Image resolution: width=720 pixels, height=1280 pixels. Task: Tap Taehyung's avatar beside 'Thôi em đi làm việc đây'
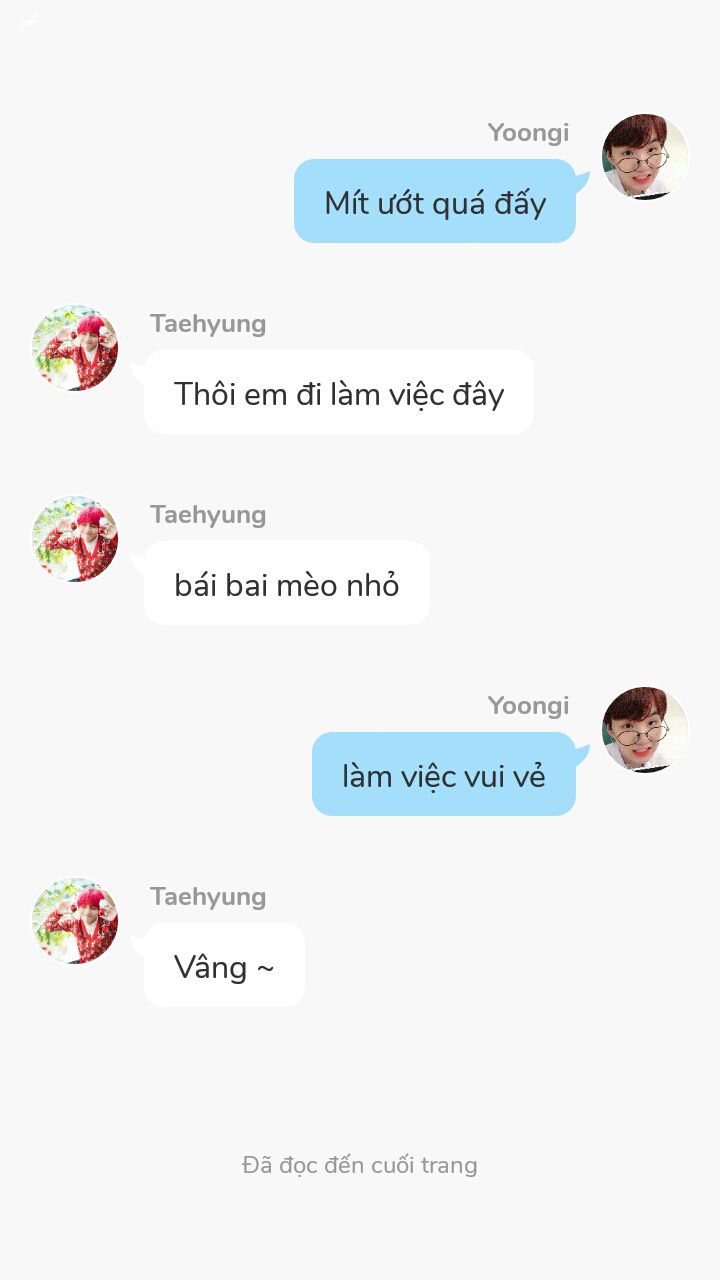(x=75, y=348)
